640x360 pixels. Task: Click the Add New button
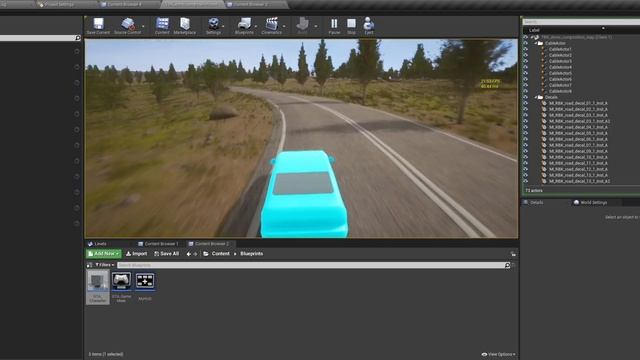click(104, 254)
